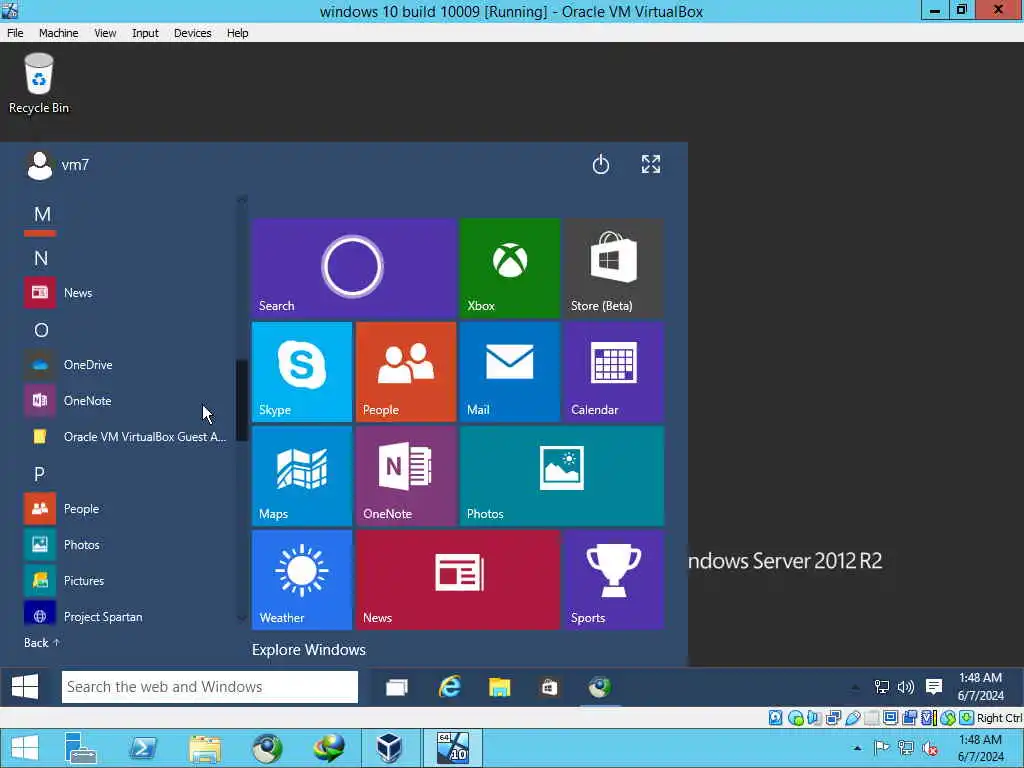
Task: Open the Calendar tile
Action: click(614, 372)
